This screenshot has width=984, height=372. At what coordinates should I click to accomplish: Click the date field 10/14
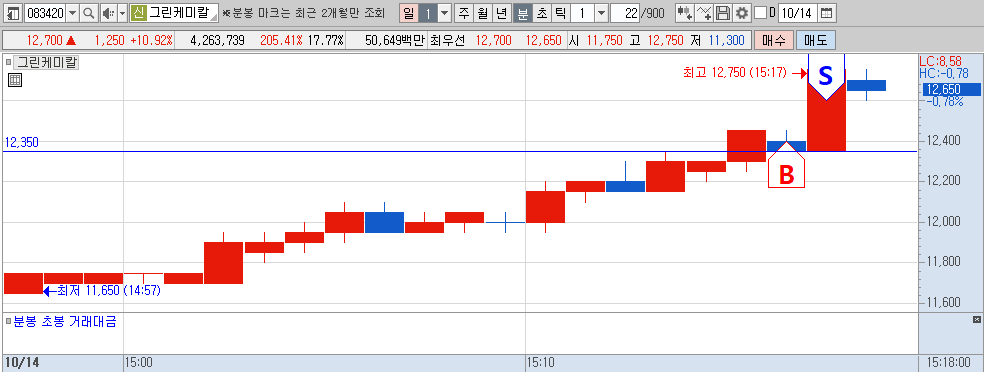pos(798,13)
